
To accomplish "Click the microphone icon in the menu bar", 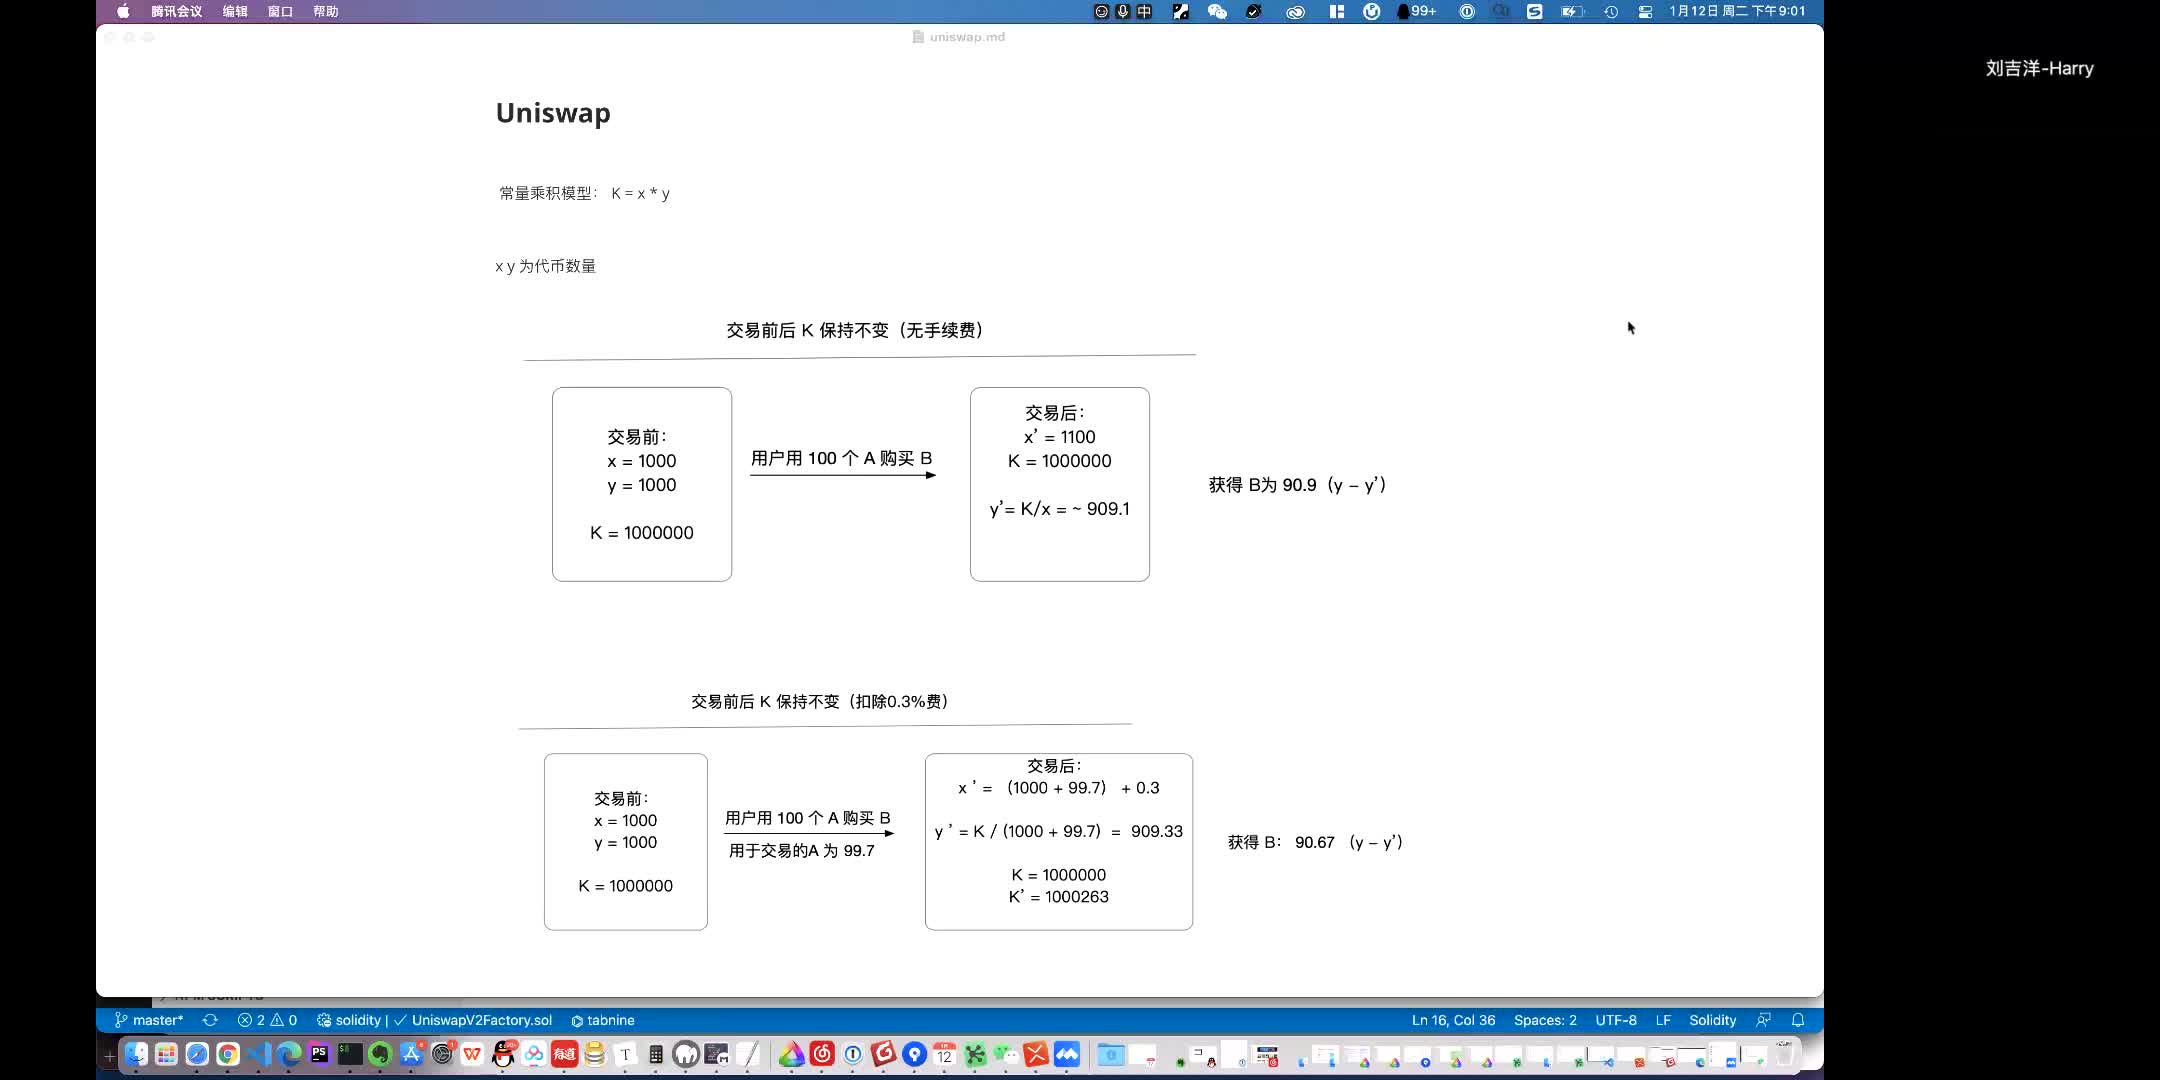I will (1123, 12).
